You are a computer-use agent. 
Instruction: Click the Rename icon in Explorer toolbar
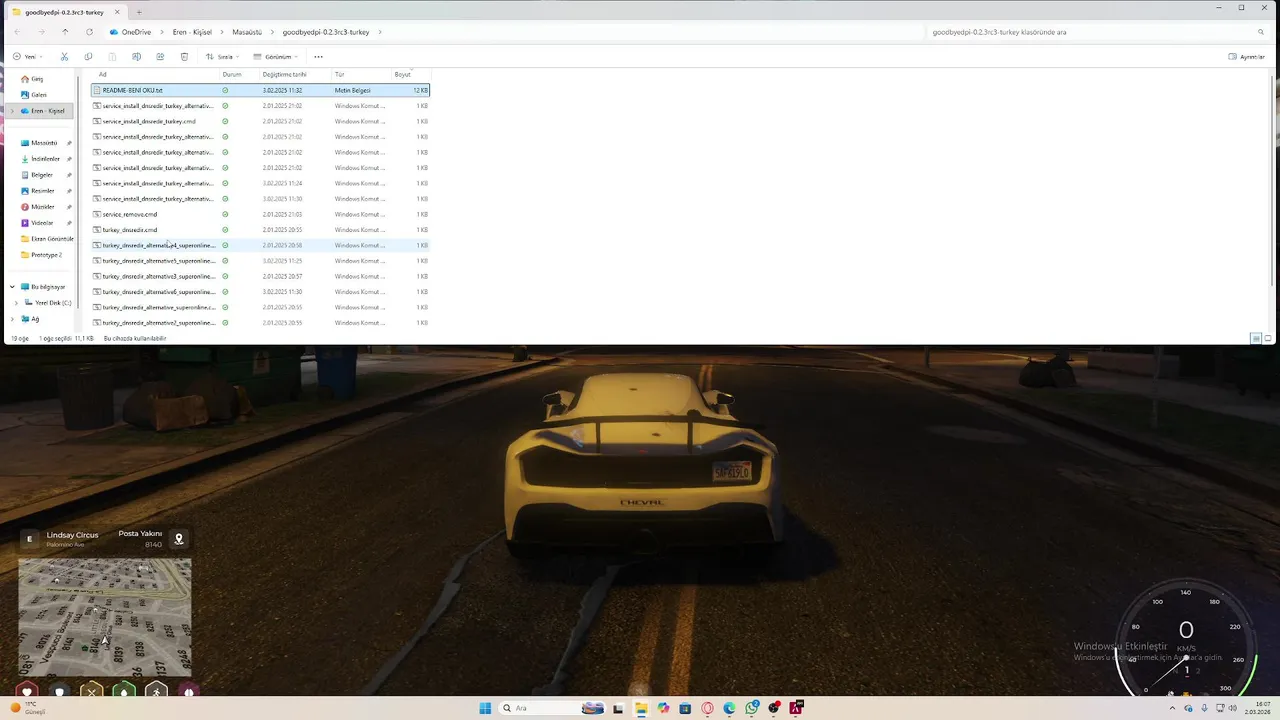[x=136, y=57]
